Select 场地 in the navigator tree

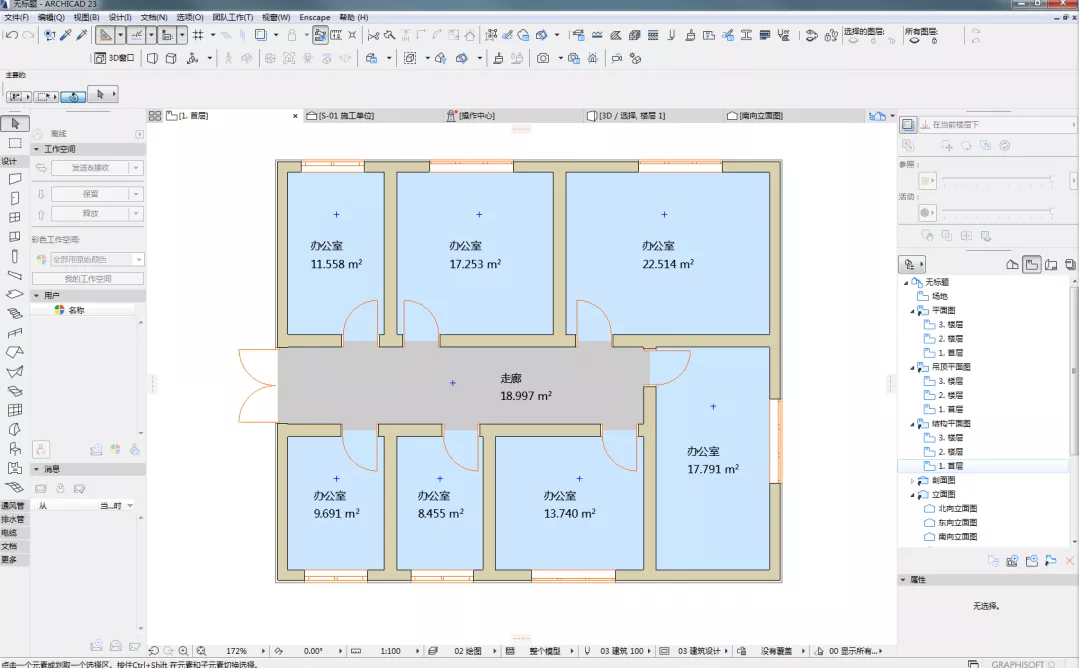tap(939, 296)
